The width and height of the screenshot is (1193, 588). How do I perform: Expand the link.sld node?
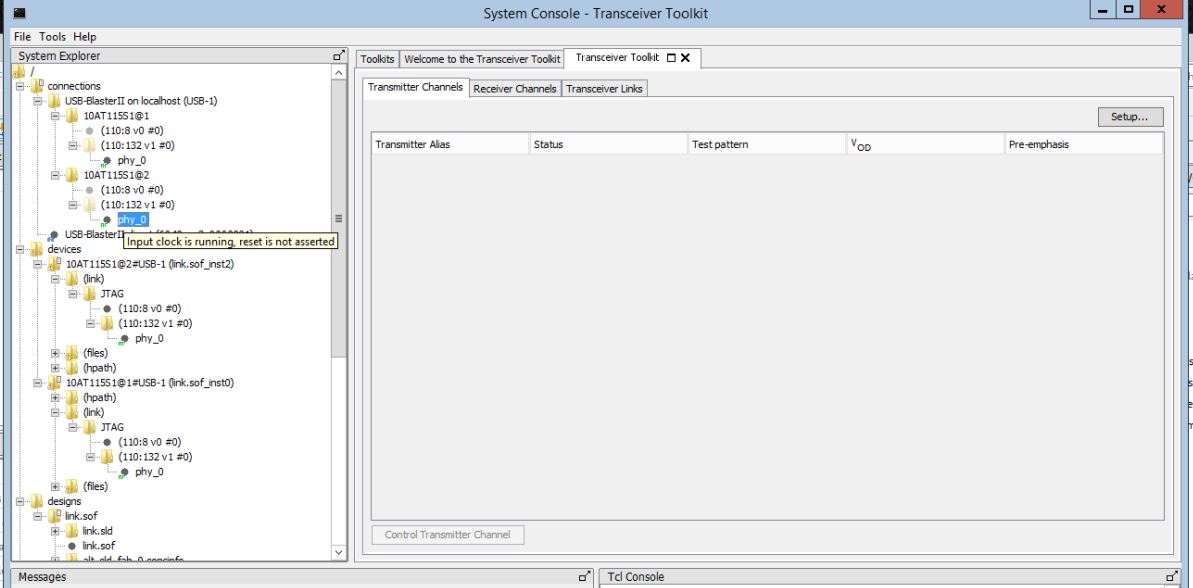tap(55, 531)
